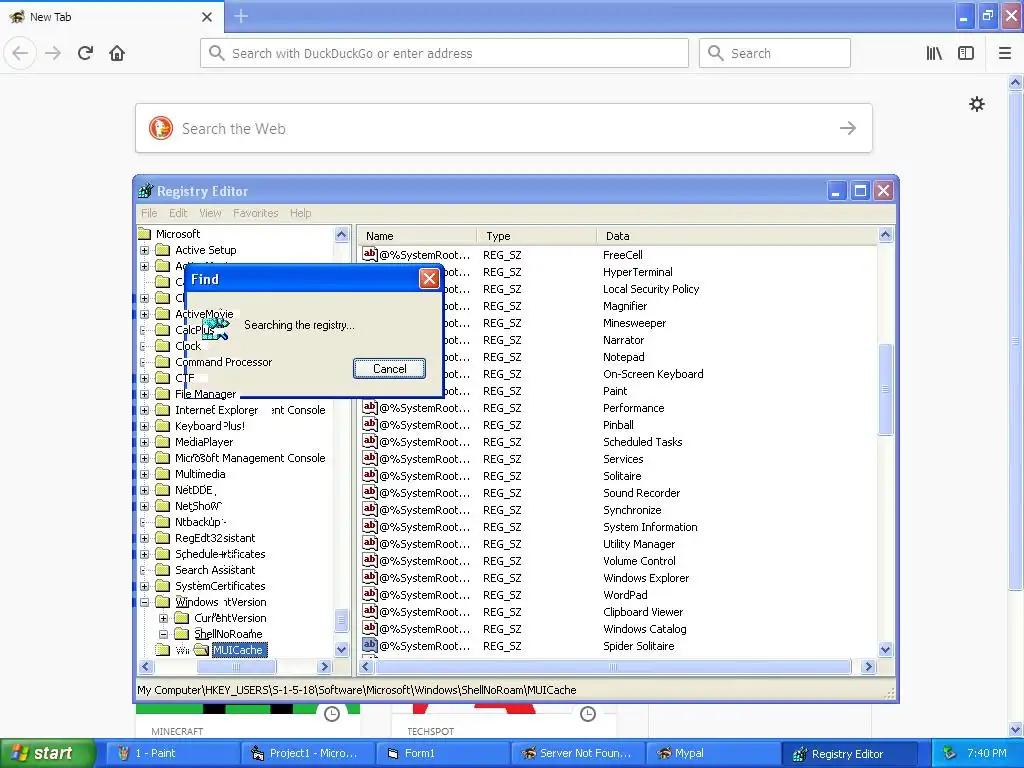Click the string value icon for Spider Solitaire
The image size is (1024, 768).
point(370,645)
